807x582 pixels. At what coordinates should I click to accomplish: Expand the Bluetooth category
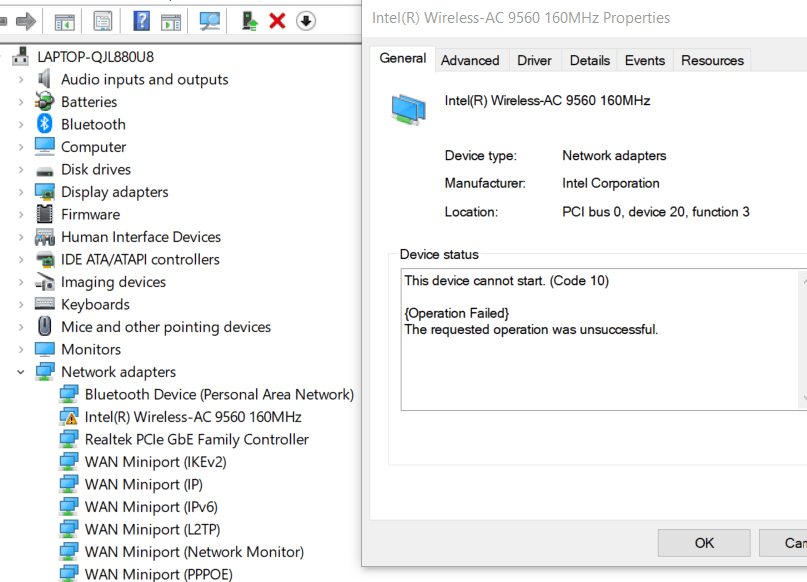(21, 125)
